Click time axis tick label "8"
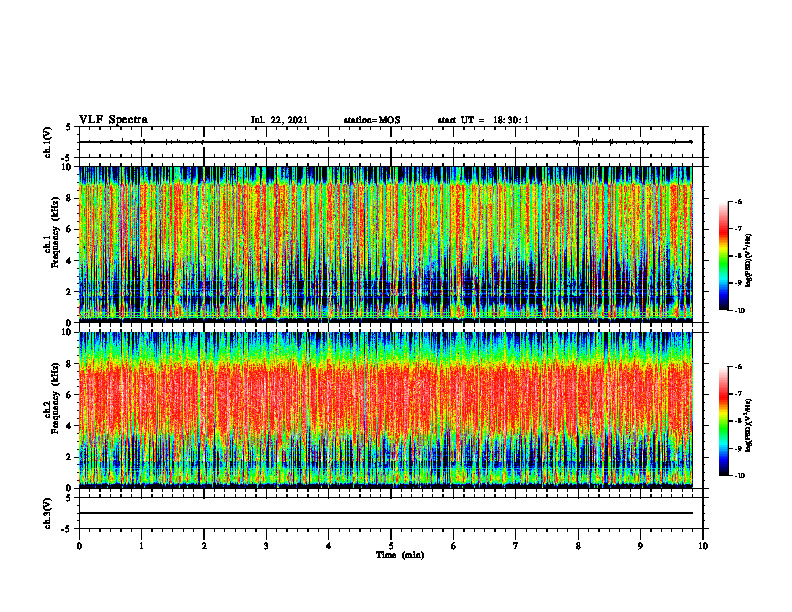 click(578, 546)
